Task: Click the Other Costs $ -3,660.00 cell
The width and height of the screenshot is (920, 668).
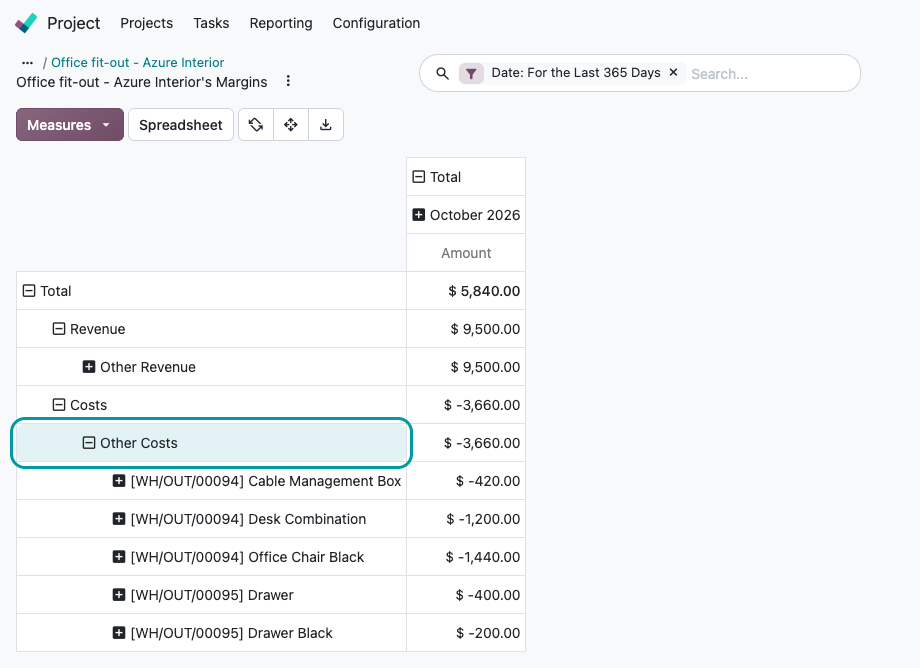Action: click(466, 443)
